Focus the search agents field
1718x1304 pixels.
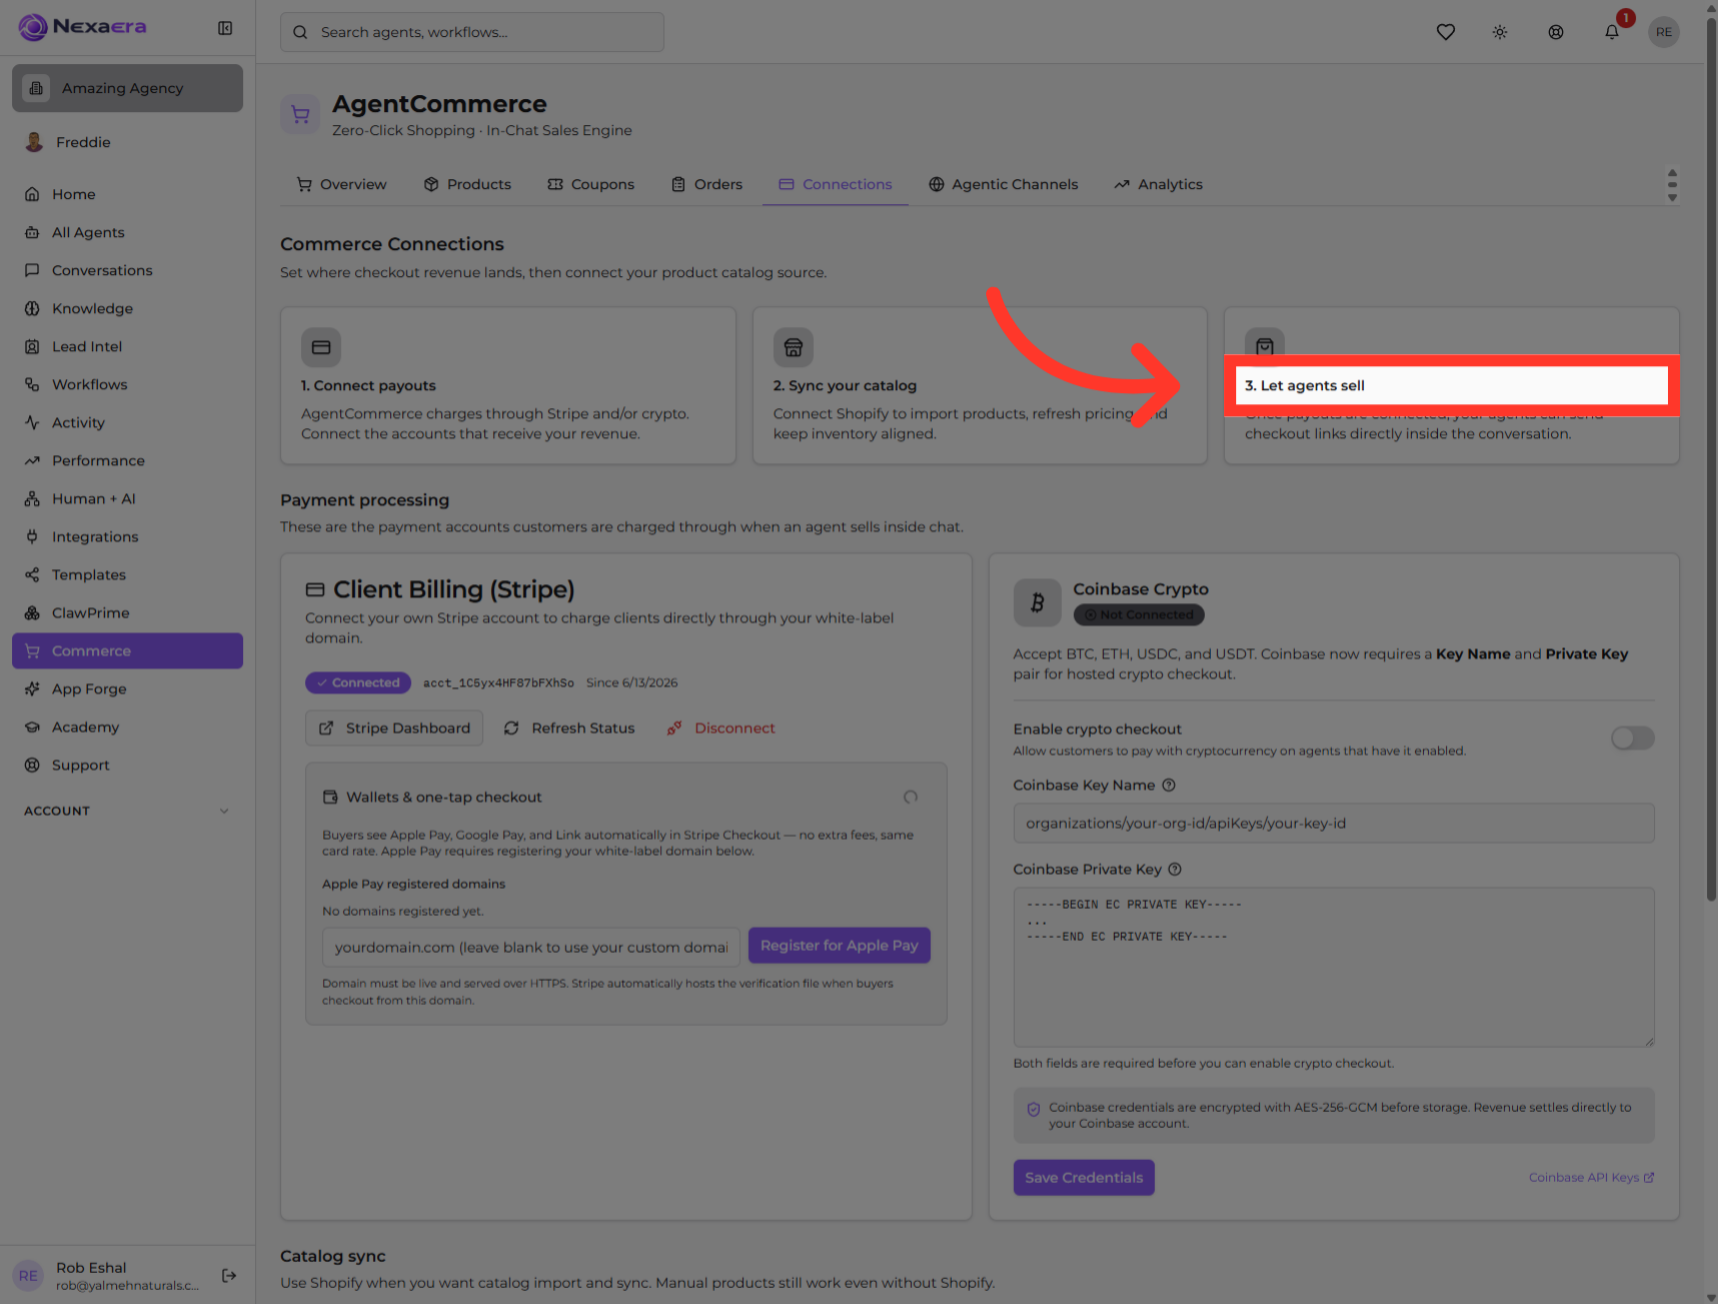coord(472,32)
